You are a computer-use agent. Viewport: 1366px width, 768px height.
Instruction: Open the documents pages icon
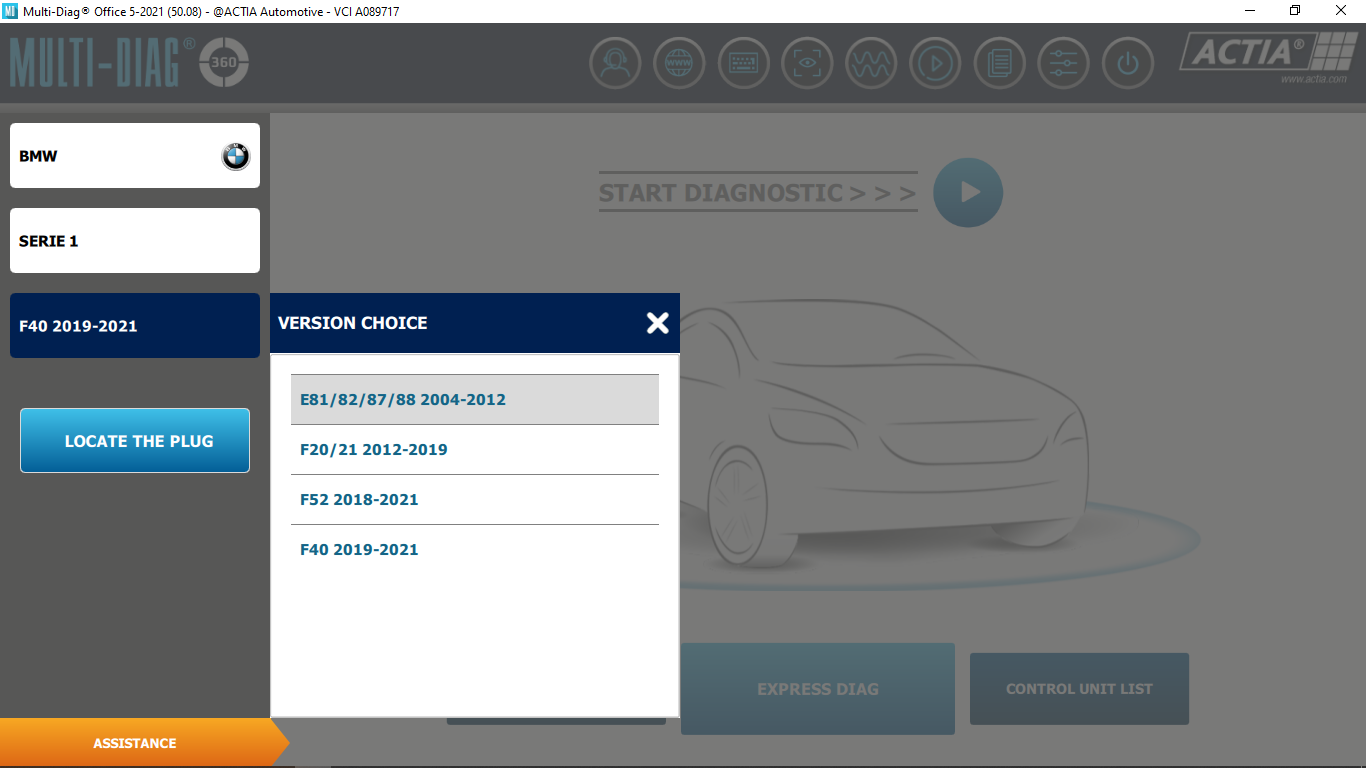(x=999, y=64)
